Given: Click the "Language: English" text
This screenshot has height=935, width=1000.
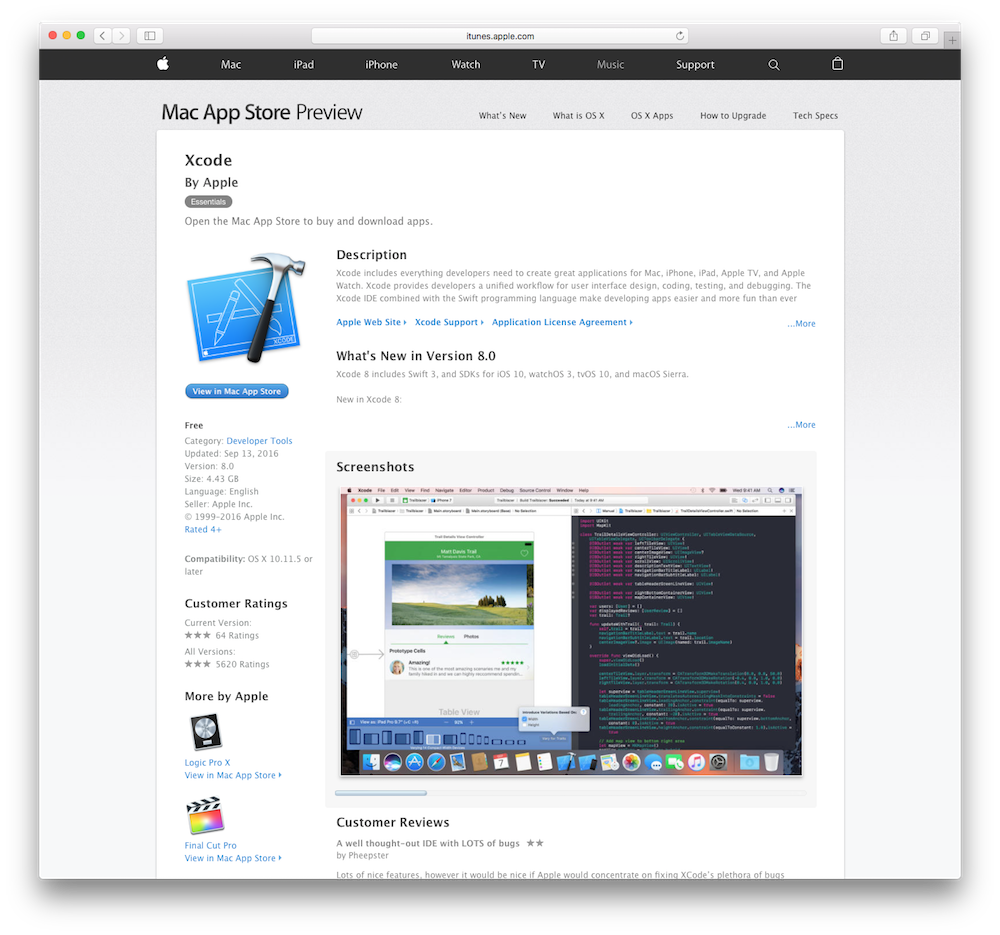Looking at the screenshot, I should (221, 492).
